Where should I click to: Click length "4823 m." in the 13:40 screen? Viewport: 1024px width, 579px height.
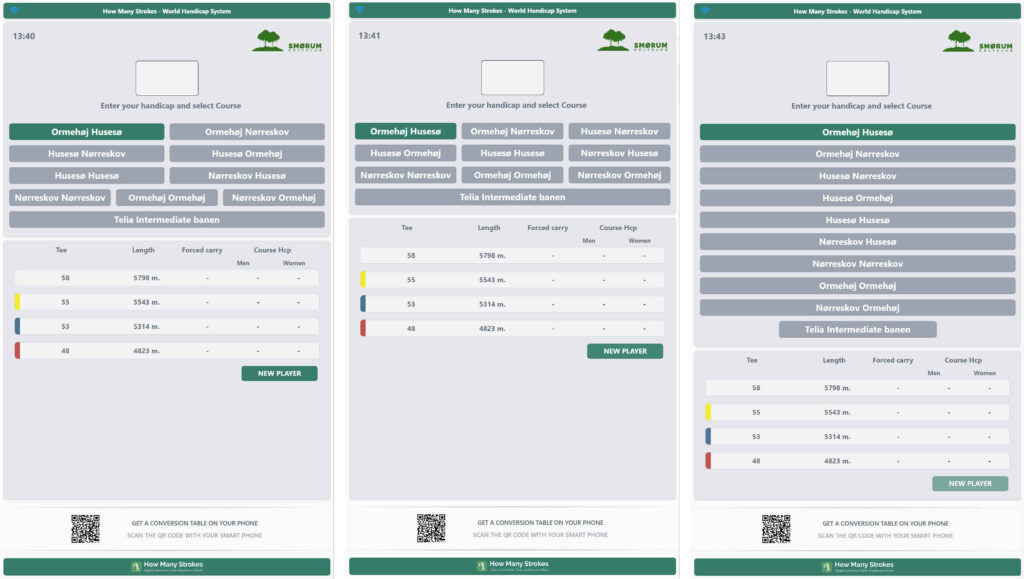tap(146, 351)
